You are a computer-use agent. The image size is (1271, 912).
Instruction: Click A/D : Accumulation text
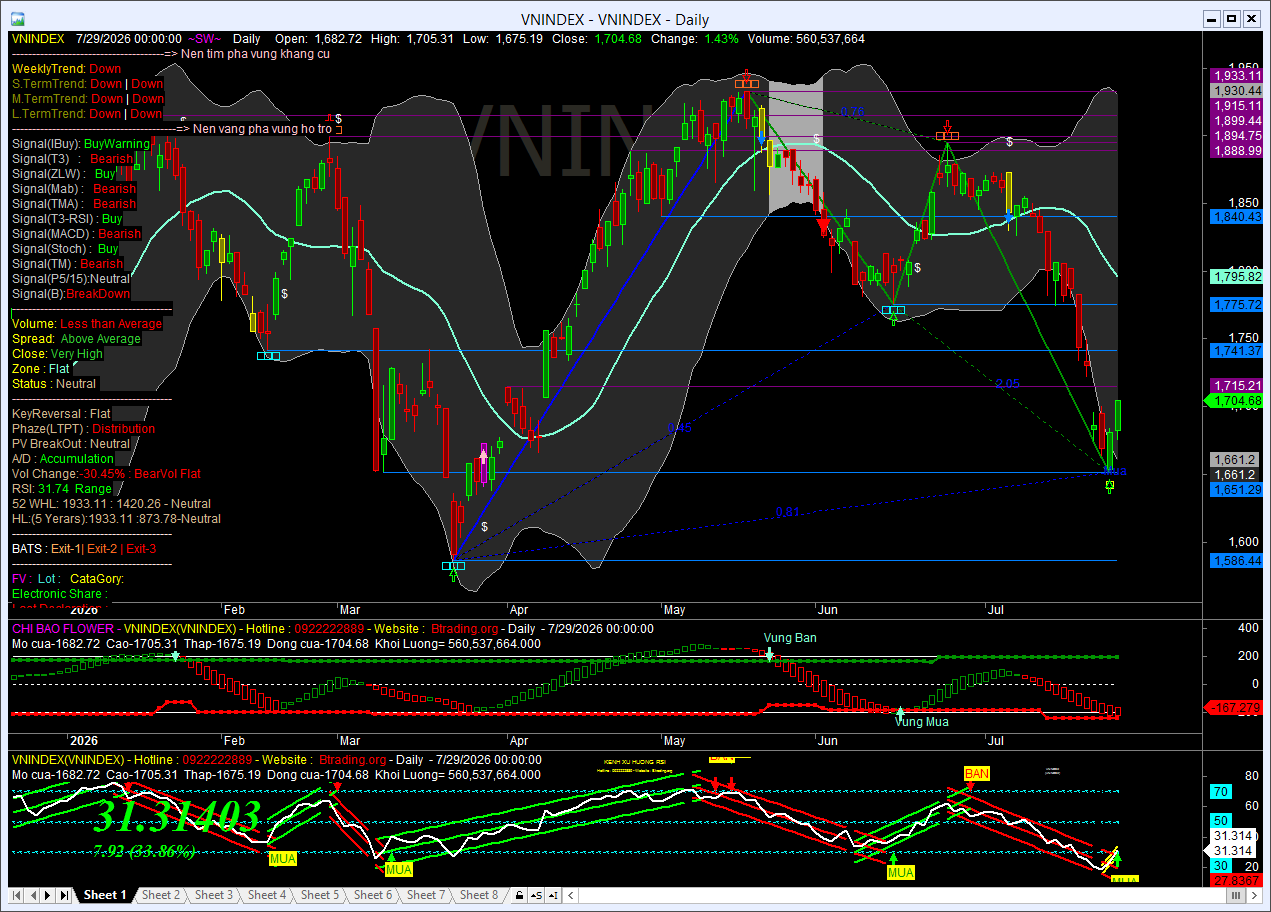62,459
